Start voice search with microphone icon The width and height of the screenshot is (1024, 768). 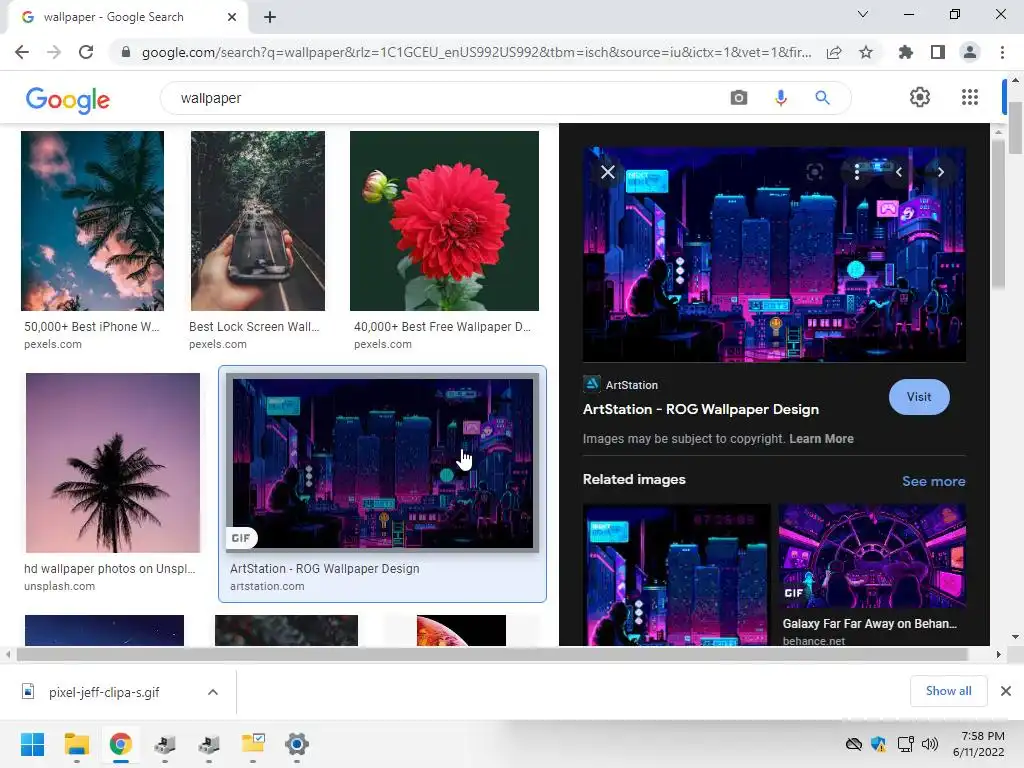pos(780,98)
